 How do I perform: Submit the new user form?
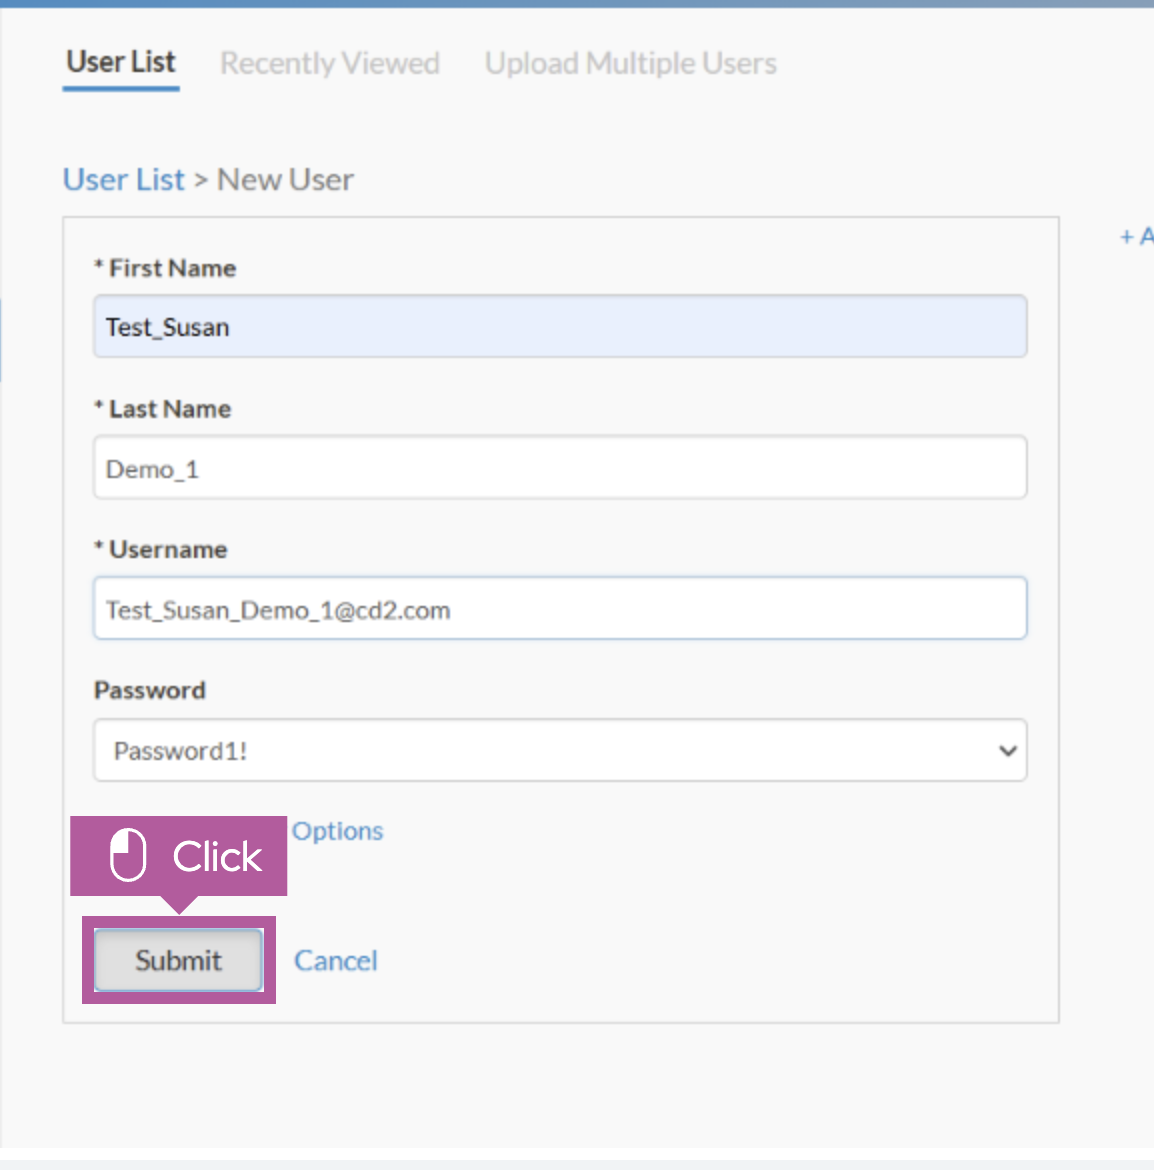click(178, 960)
